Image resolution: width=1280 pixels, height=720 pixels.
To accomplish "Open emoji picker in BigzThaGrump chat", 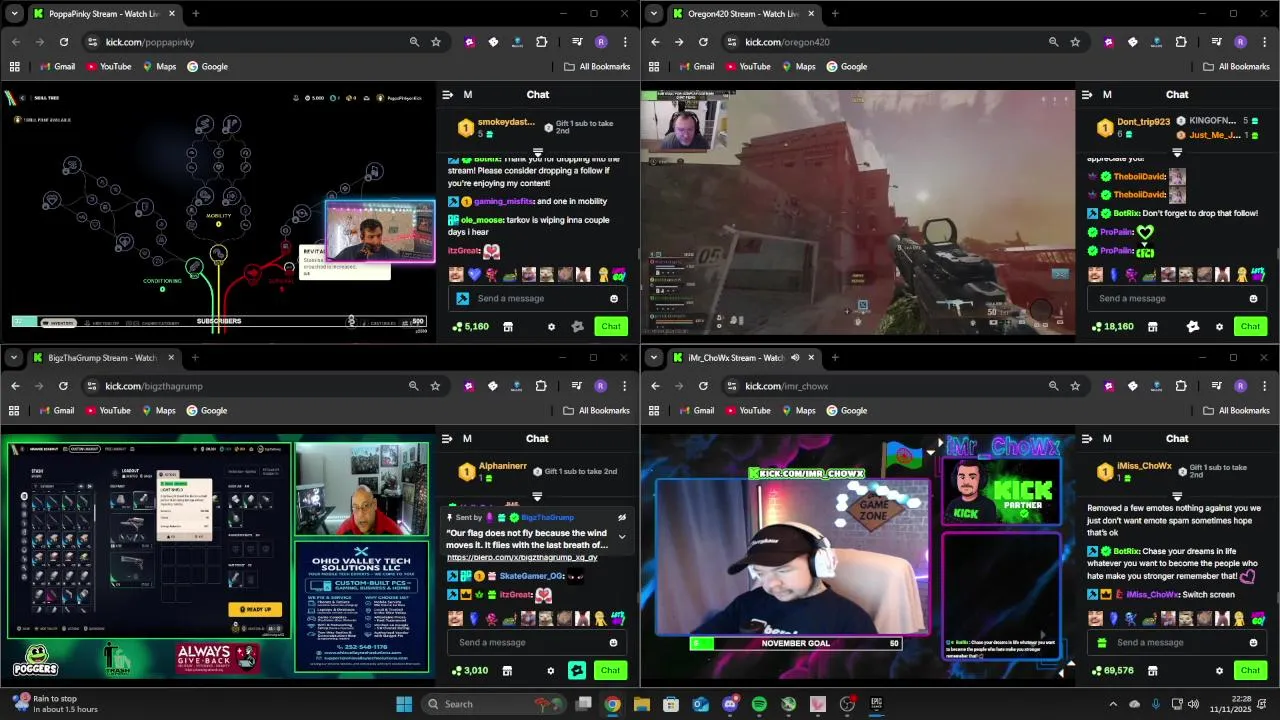I will tap(613, 643).
